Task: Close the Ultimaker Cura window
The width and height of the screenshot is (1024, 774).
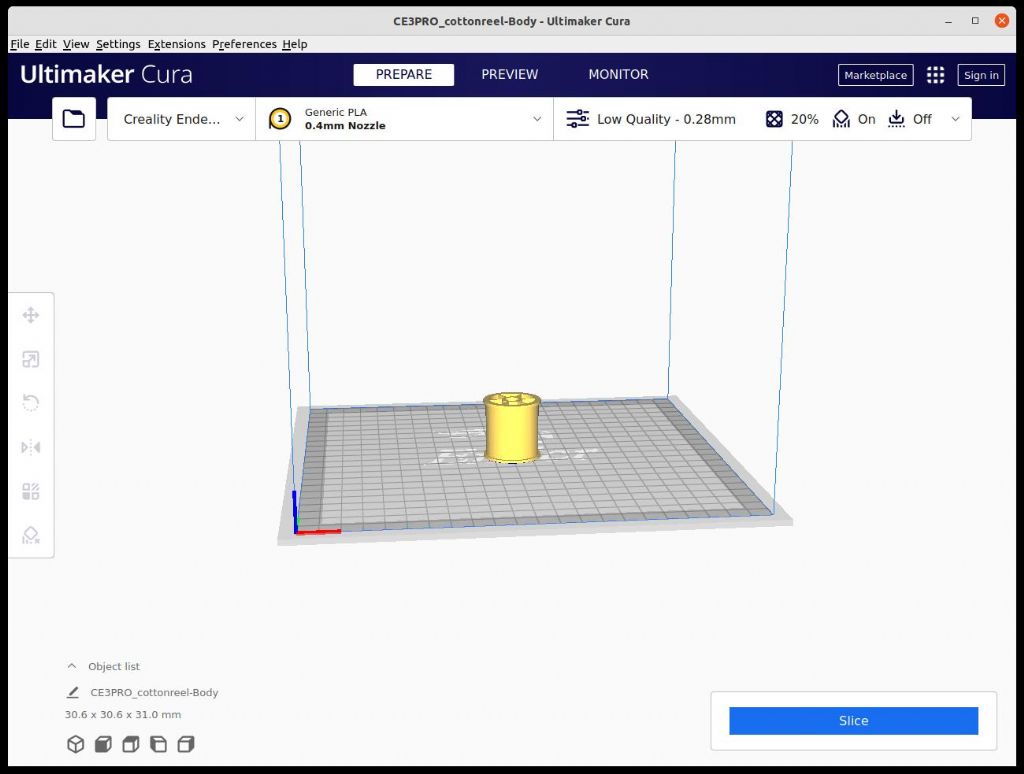Action: pyautogui.click(x=1002, y=21)
